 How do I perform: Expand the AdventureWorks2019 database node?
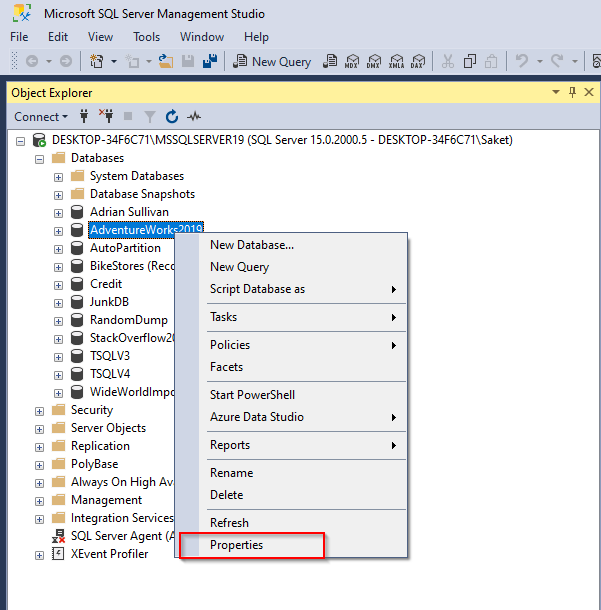coord(58,231)
